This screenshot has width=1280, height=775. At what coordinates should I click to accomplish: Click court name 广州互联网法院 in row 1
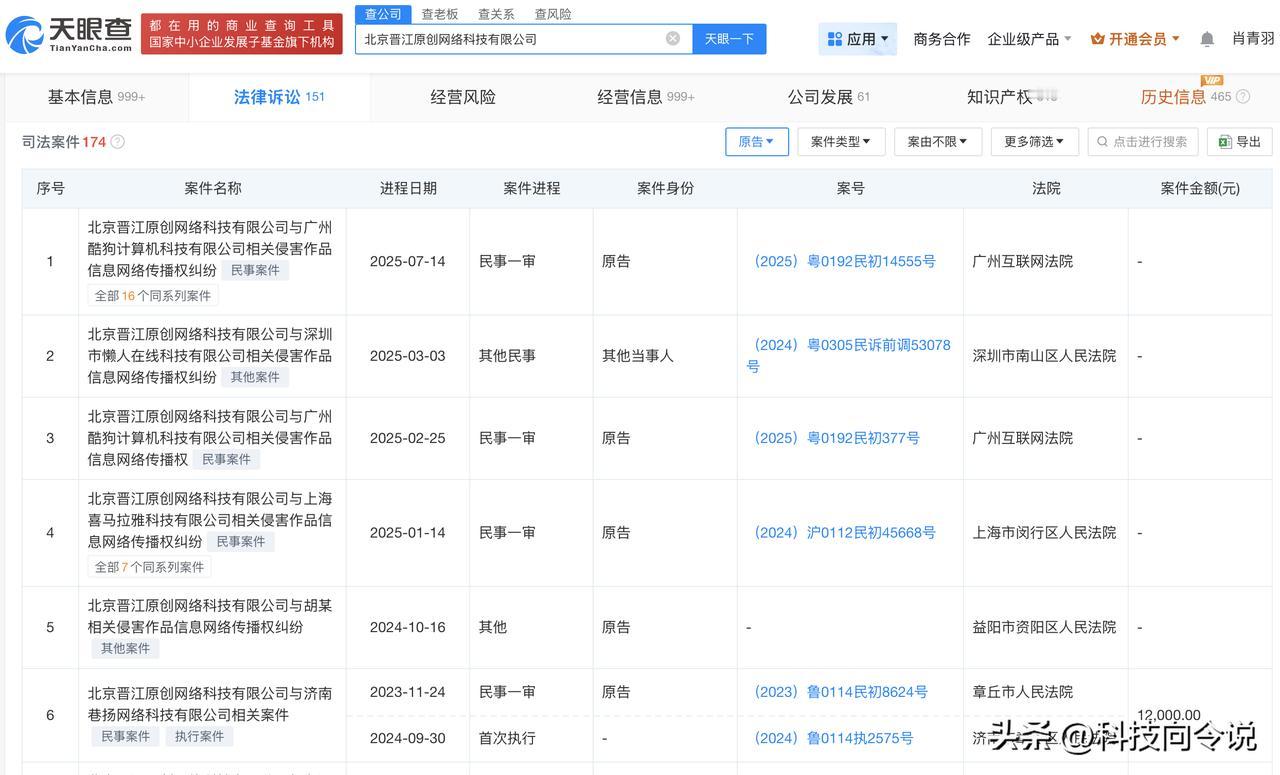(1023, 261)
